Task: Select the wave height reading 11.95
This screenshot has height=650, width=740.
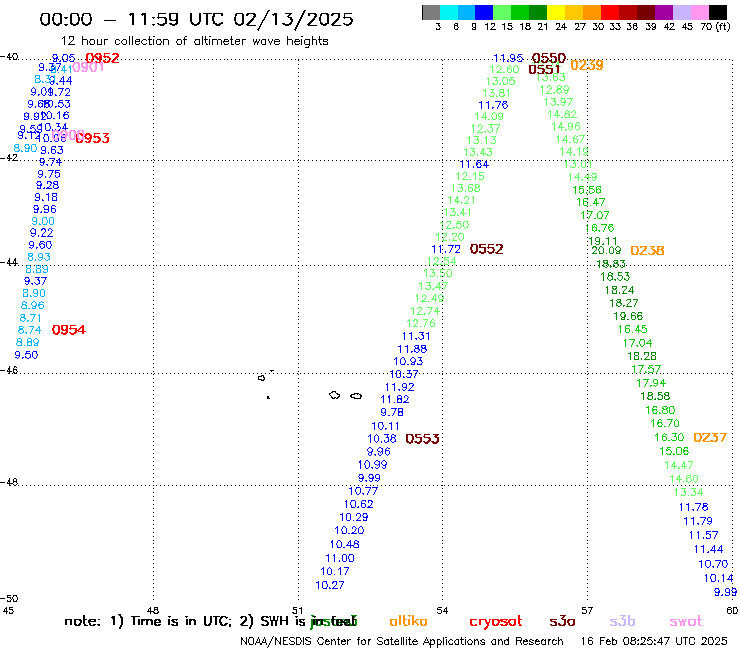Action: tap(508, 58)
